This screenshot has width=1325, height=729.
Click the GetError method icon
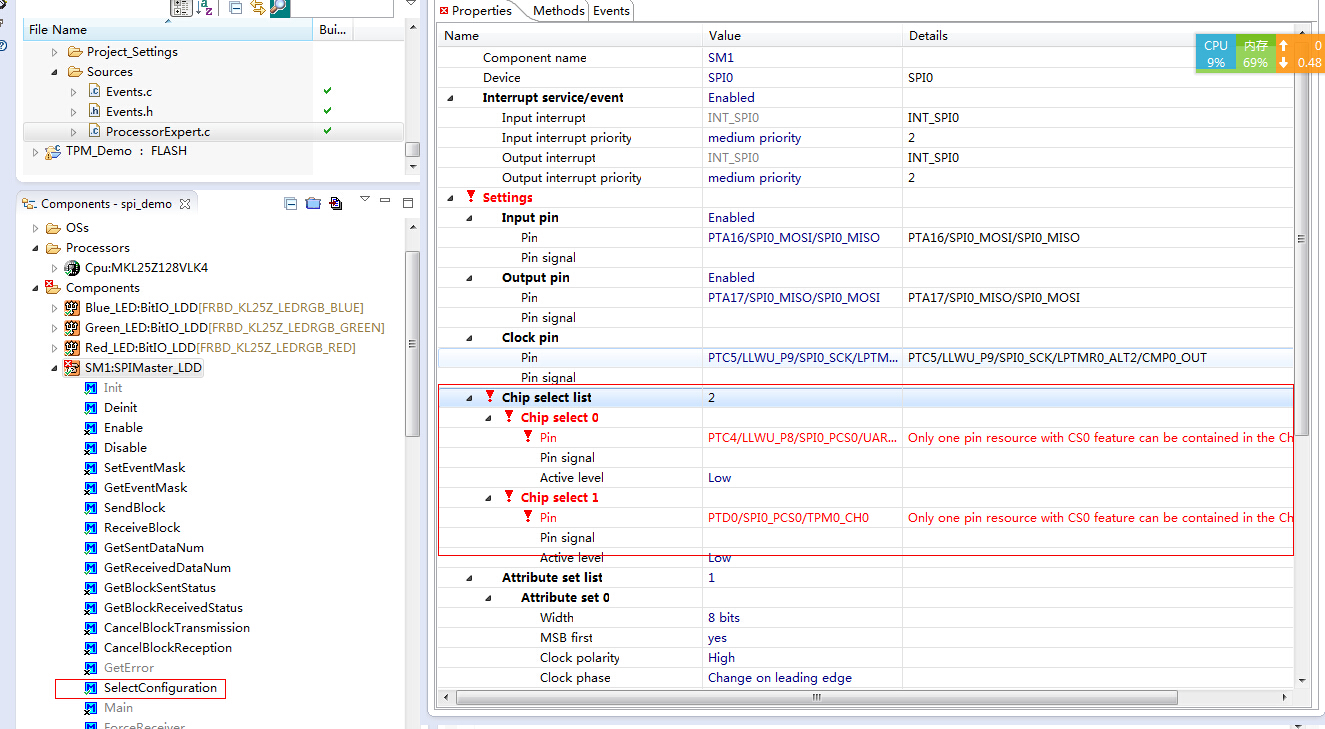[x=91, y=668]
